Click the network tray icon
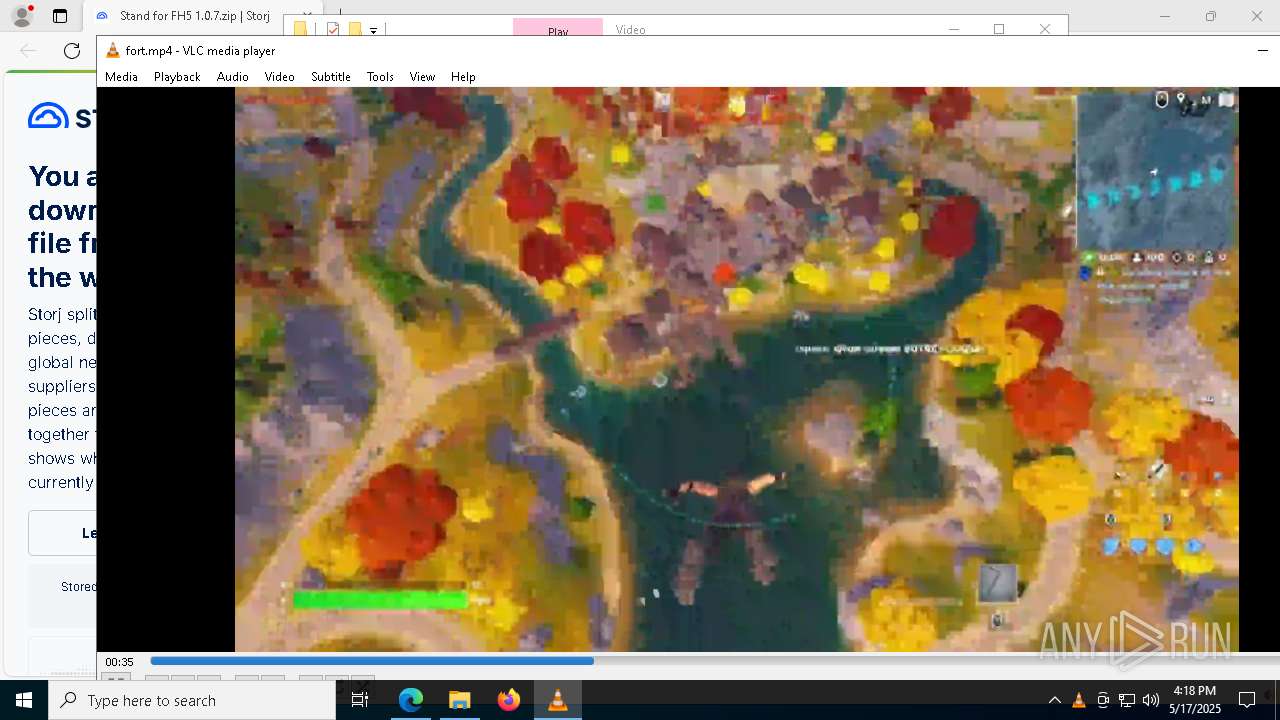This screenshot has height=720, width=1280. coord(1127,700)
